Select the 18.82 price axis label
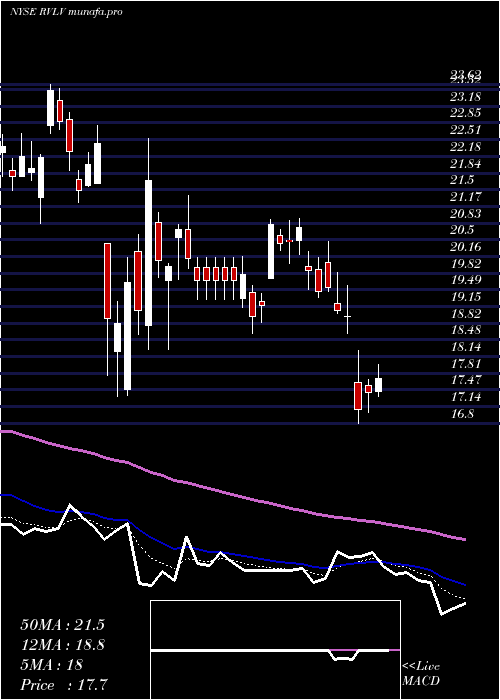 pyautogui.click(x=465, y=314)
